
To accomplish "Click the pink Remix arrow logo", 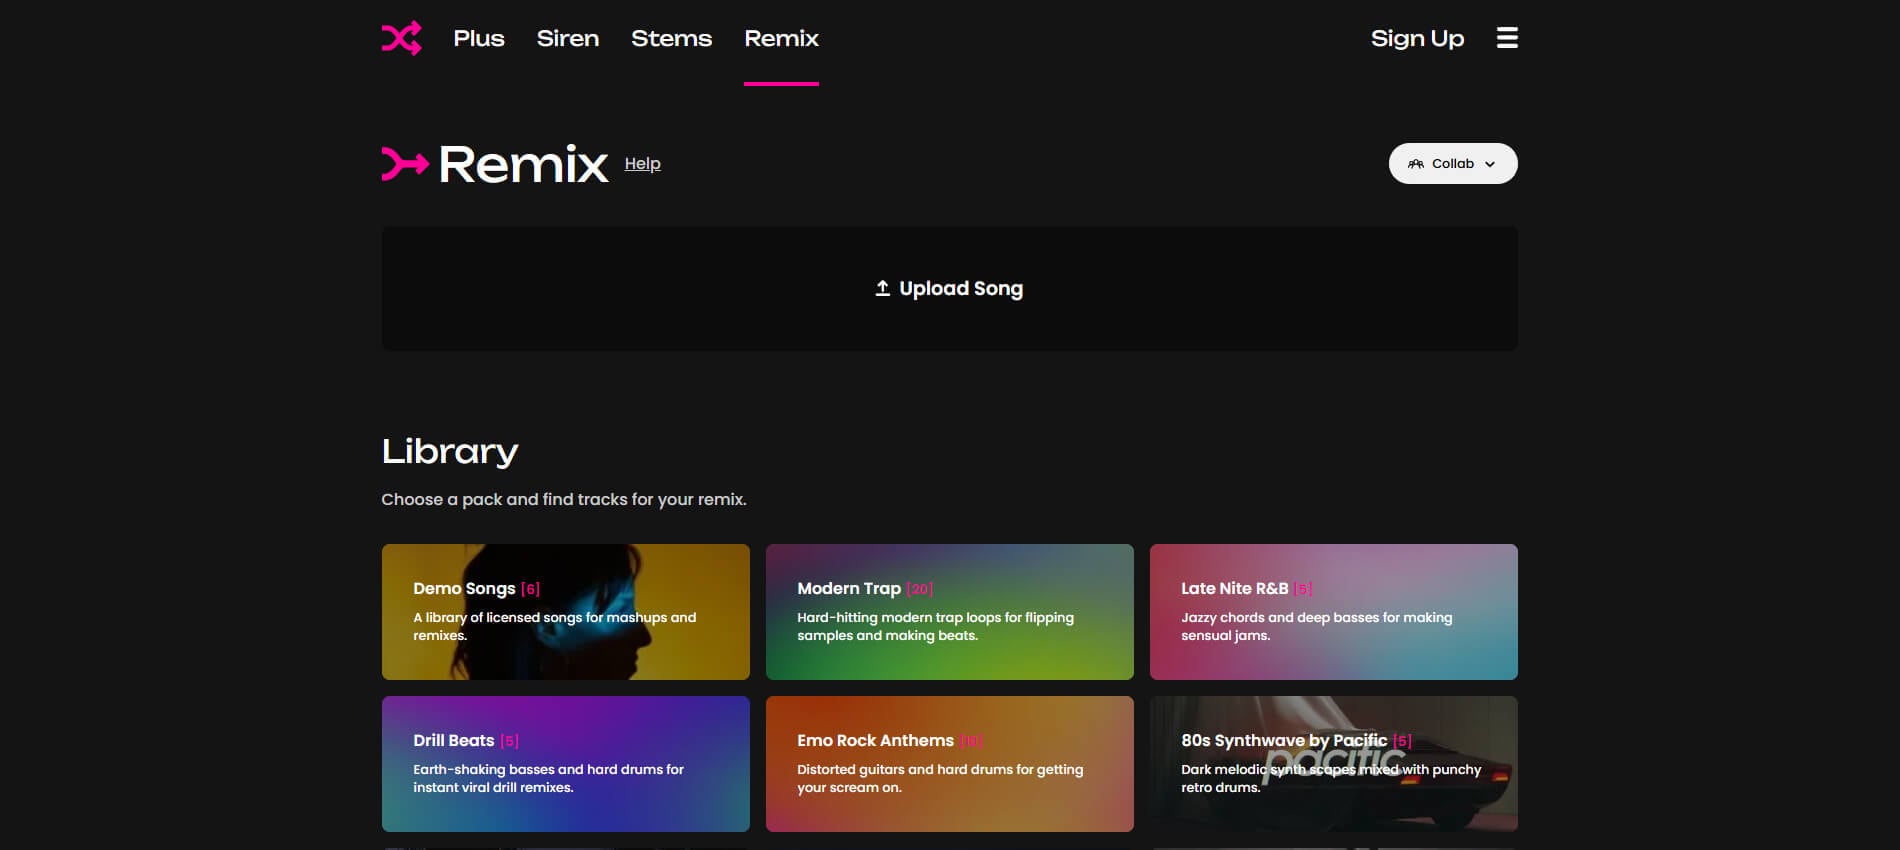I will click(405, 164).
